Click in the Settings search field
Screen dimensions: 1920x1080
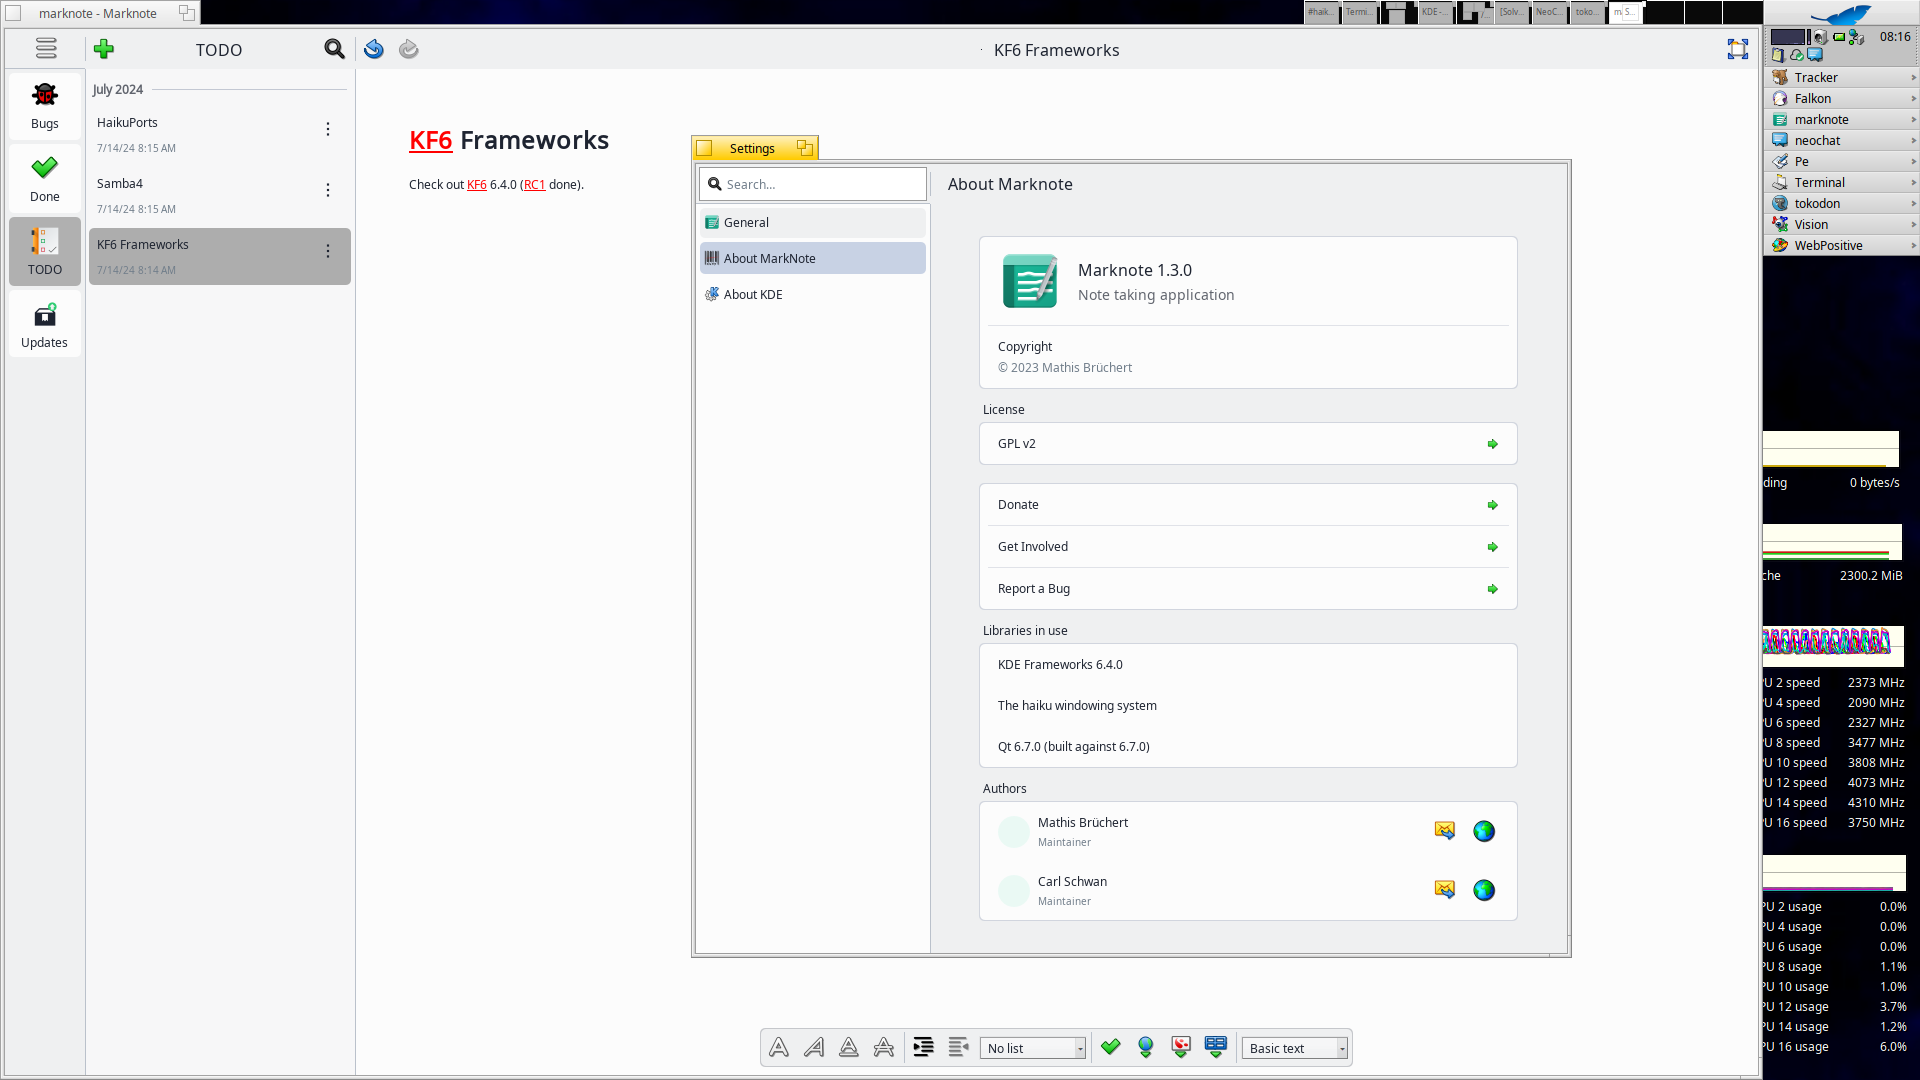point(813,184)
